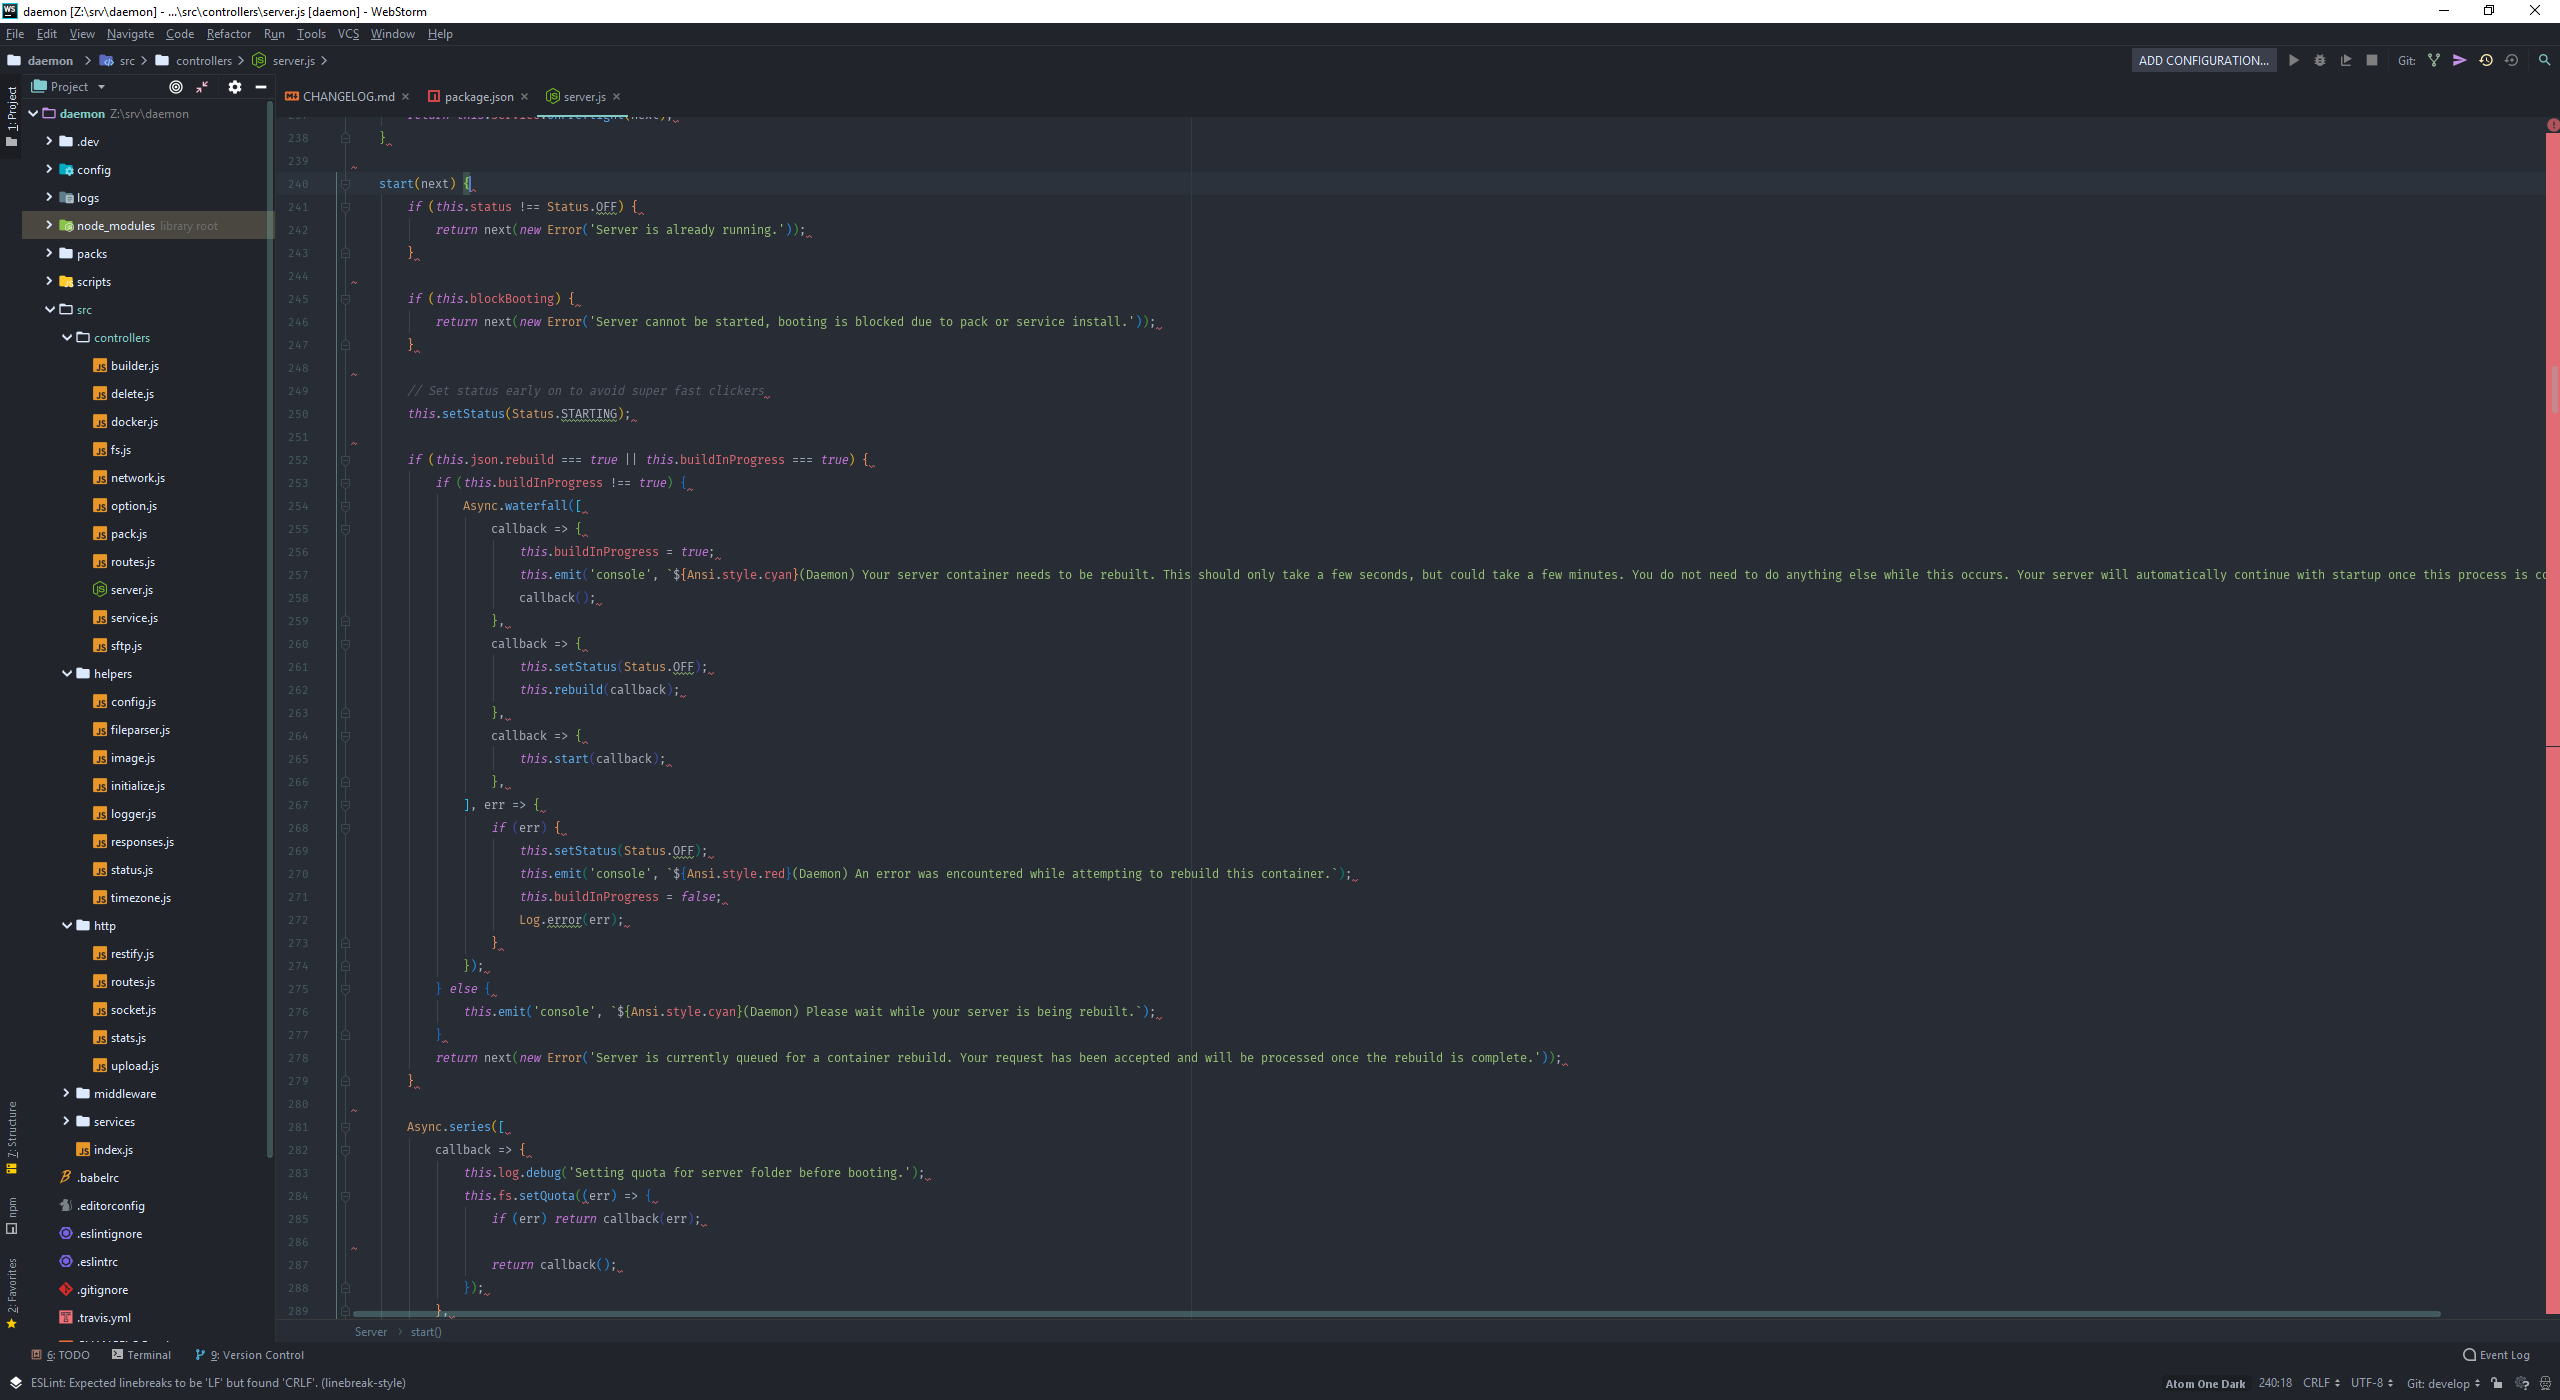
Task: Open Git Show History clock icon
Action: pyautogui.click(x=2486, y=60)
